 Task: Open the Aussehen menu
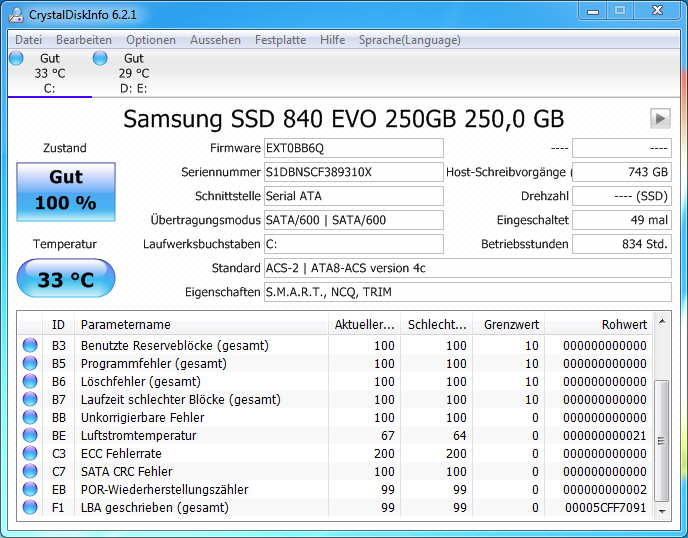(215, 40)
